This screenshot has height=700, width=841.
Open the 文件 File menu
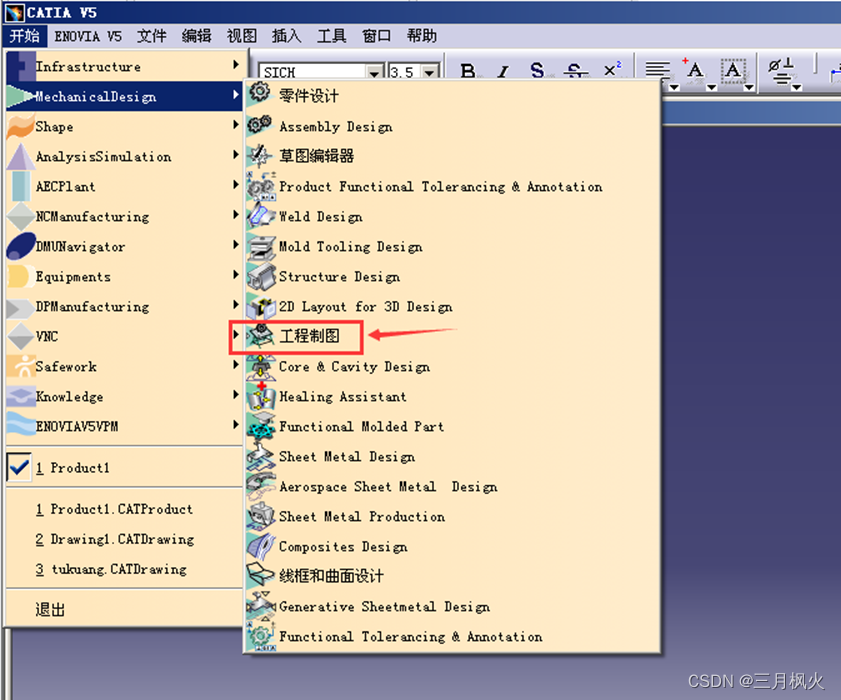click(152, 36)
